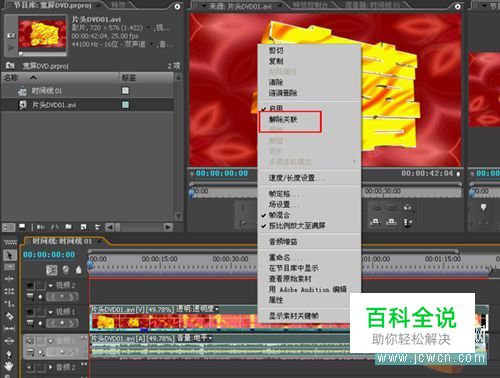Create a new bin folder
Image resolution: width=500 pixels, height=378 pixels.
68,227
